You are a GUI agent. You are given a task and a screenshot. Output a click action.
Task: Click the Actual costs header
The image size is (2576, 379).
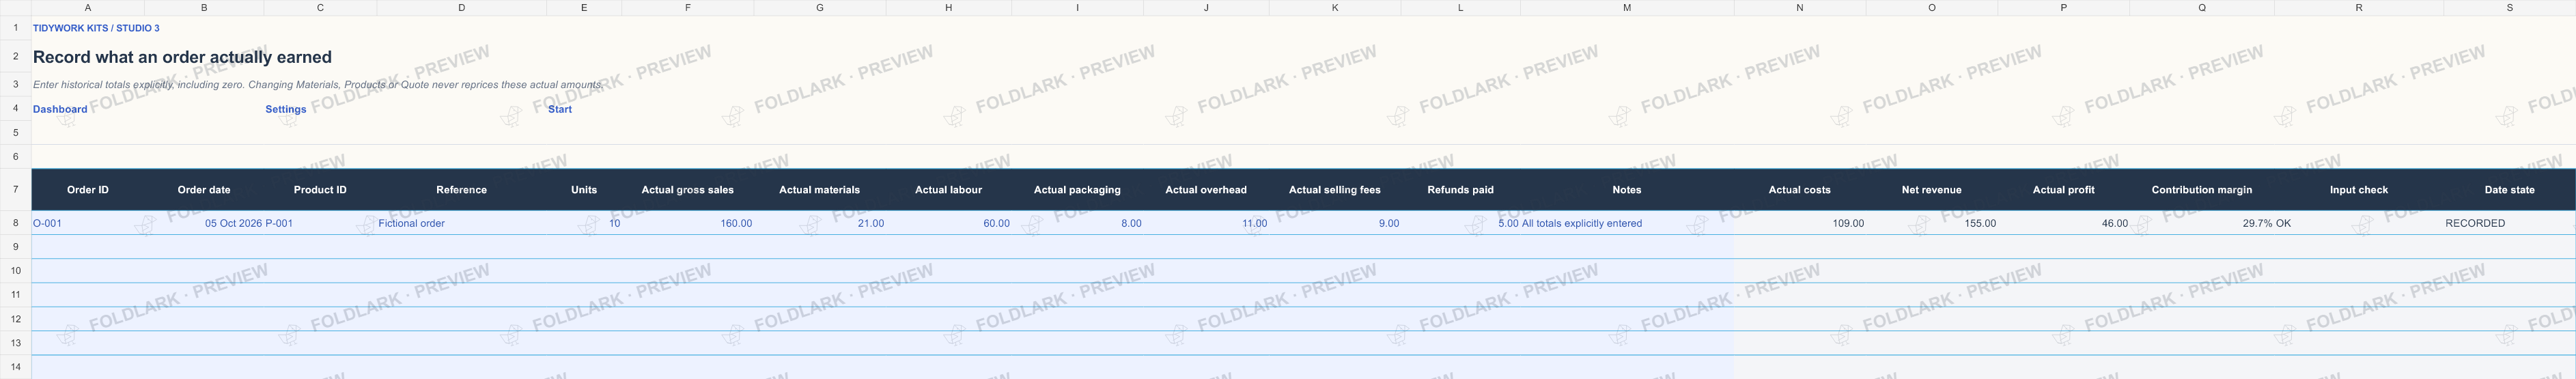pos(1800,190)
